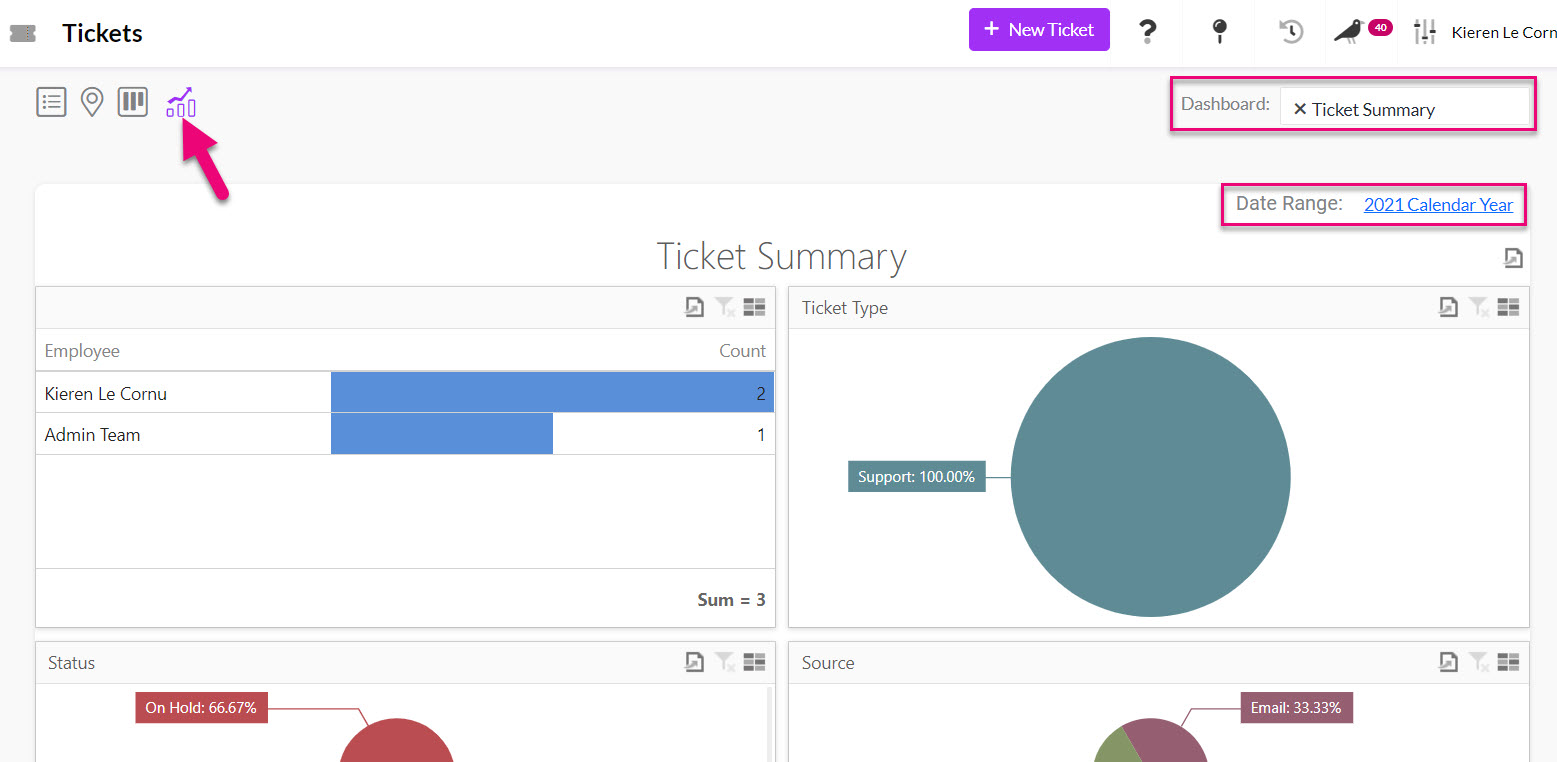The height and width of the screenshot is (762, 1557).
Task: Click the Email: 33.33% label
Action: pyautogui.click(x=1297, y=708)
